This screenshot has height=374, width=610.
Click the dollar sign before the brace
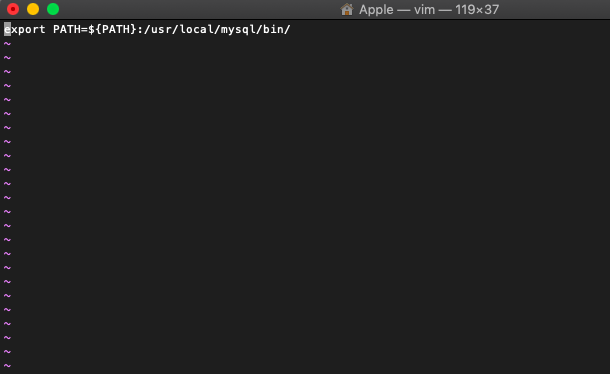point(91,29)
